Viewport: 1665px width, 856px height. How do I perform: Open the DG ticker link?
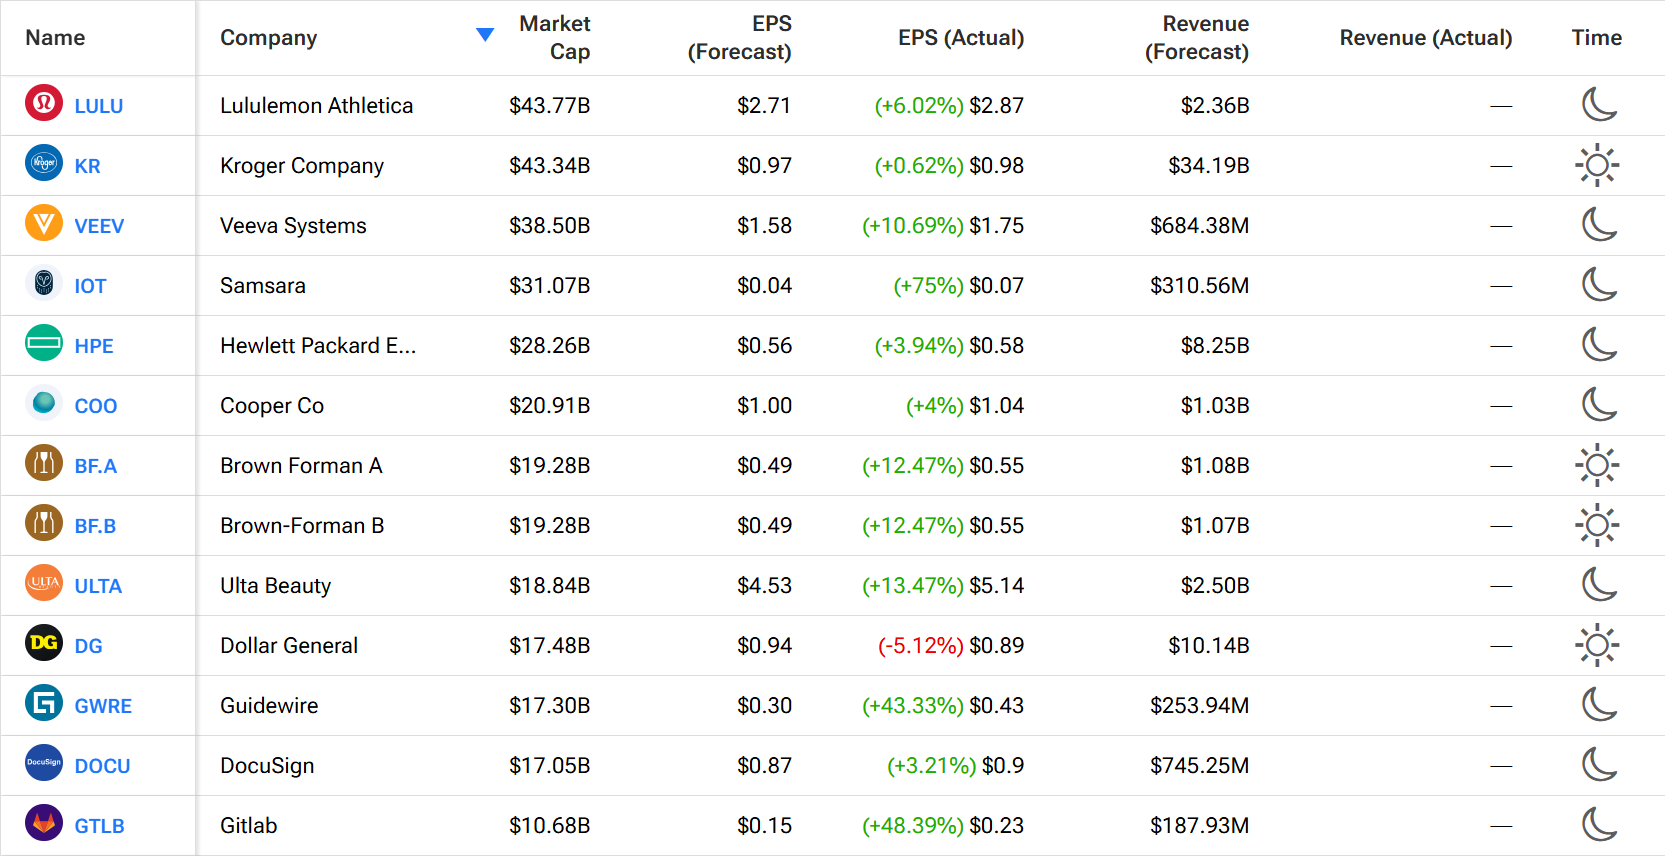(88, 646)
